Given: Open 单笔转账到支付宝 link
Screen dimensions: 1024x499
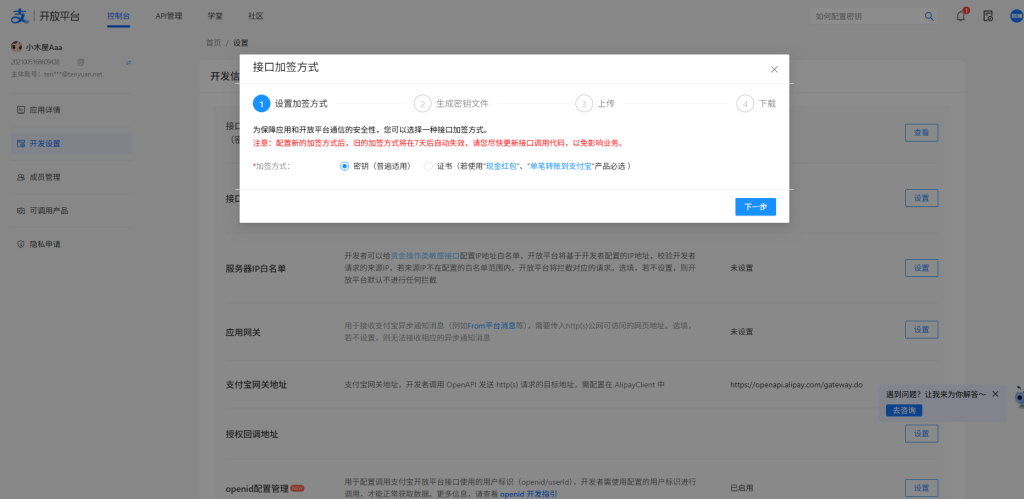Looking at the screenshot, I should click(561, 167).
